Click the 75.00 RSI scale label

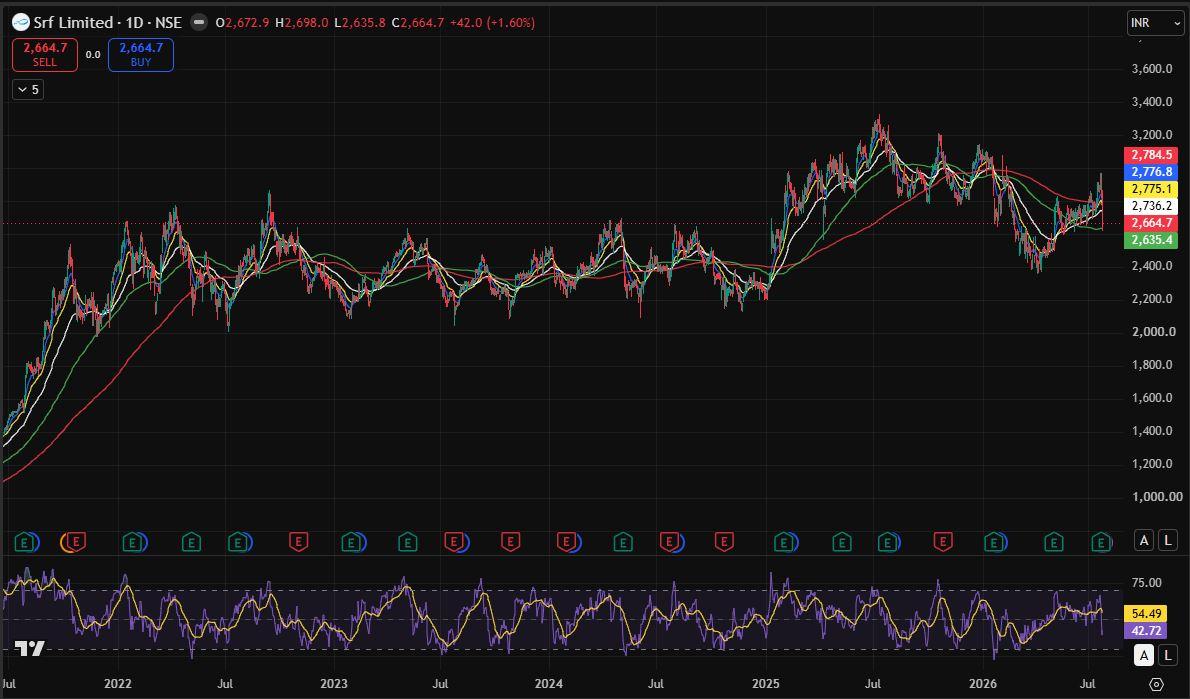pos(1146,583)
